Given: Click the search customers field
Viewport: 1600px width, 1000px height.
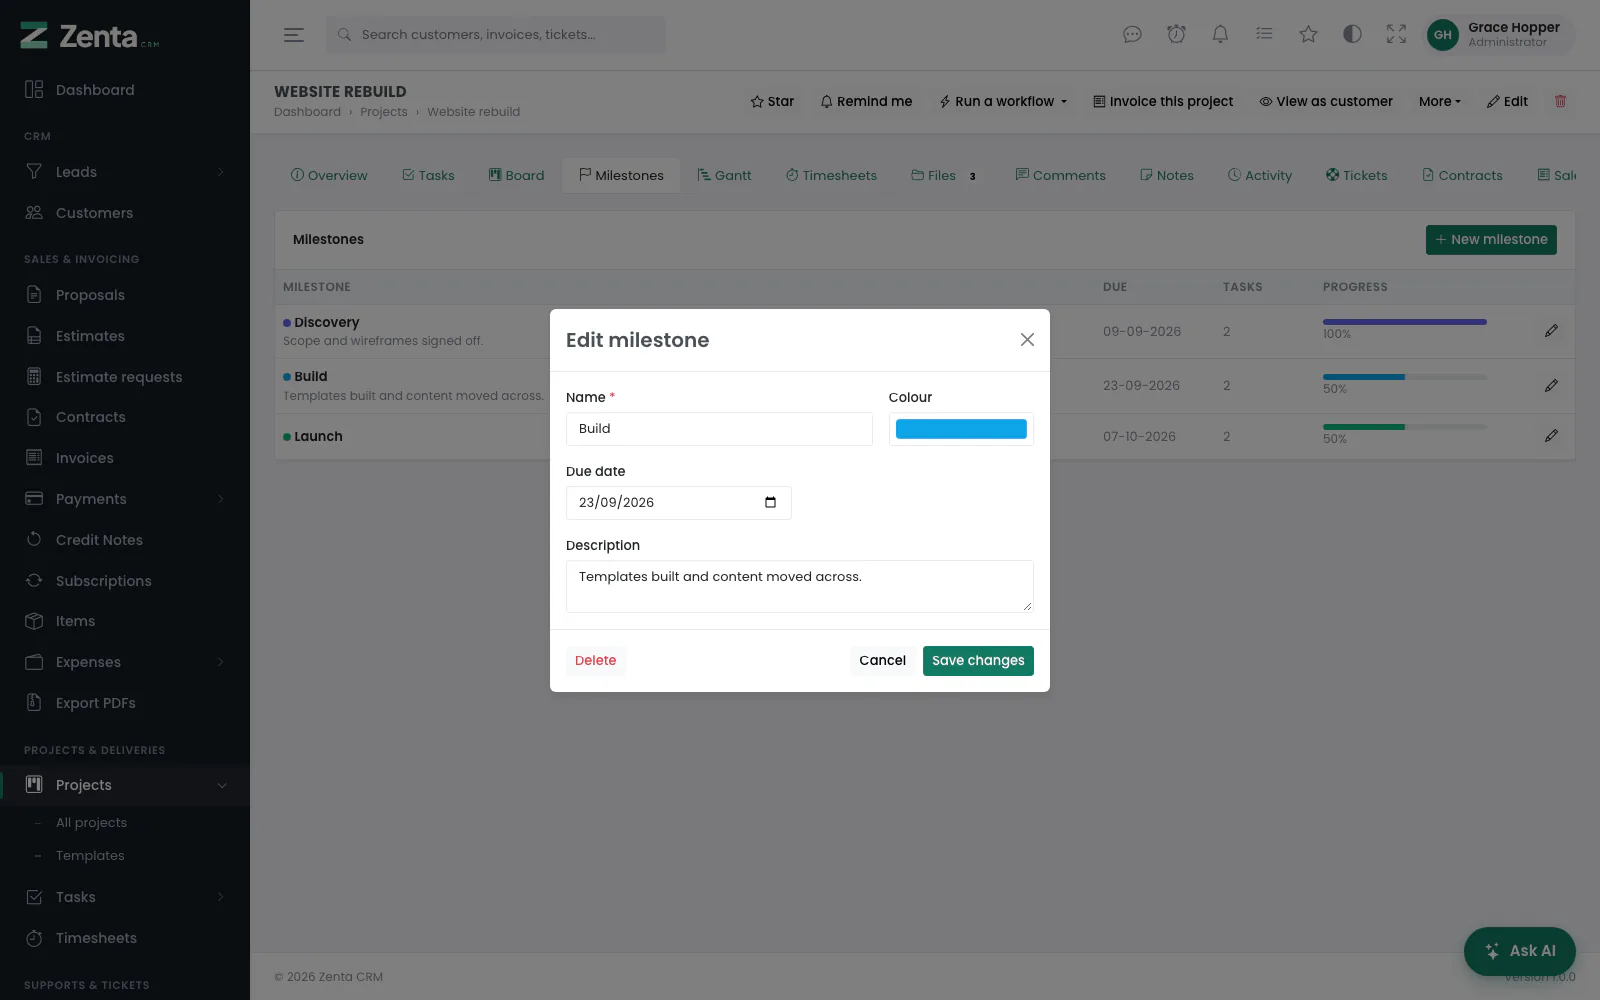Looking at the screenshot, I should (495, 35).
